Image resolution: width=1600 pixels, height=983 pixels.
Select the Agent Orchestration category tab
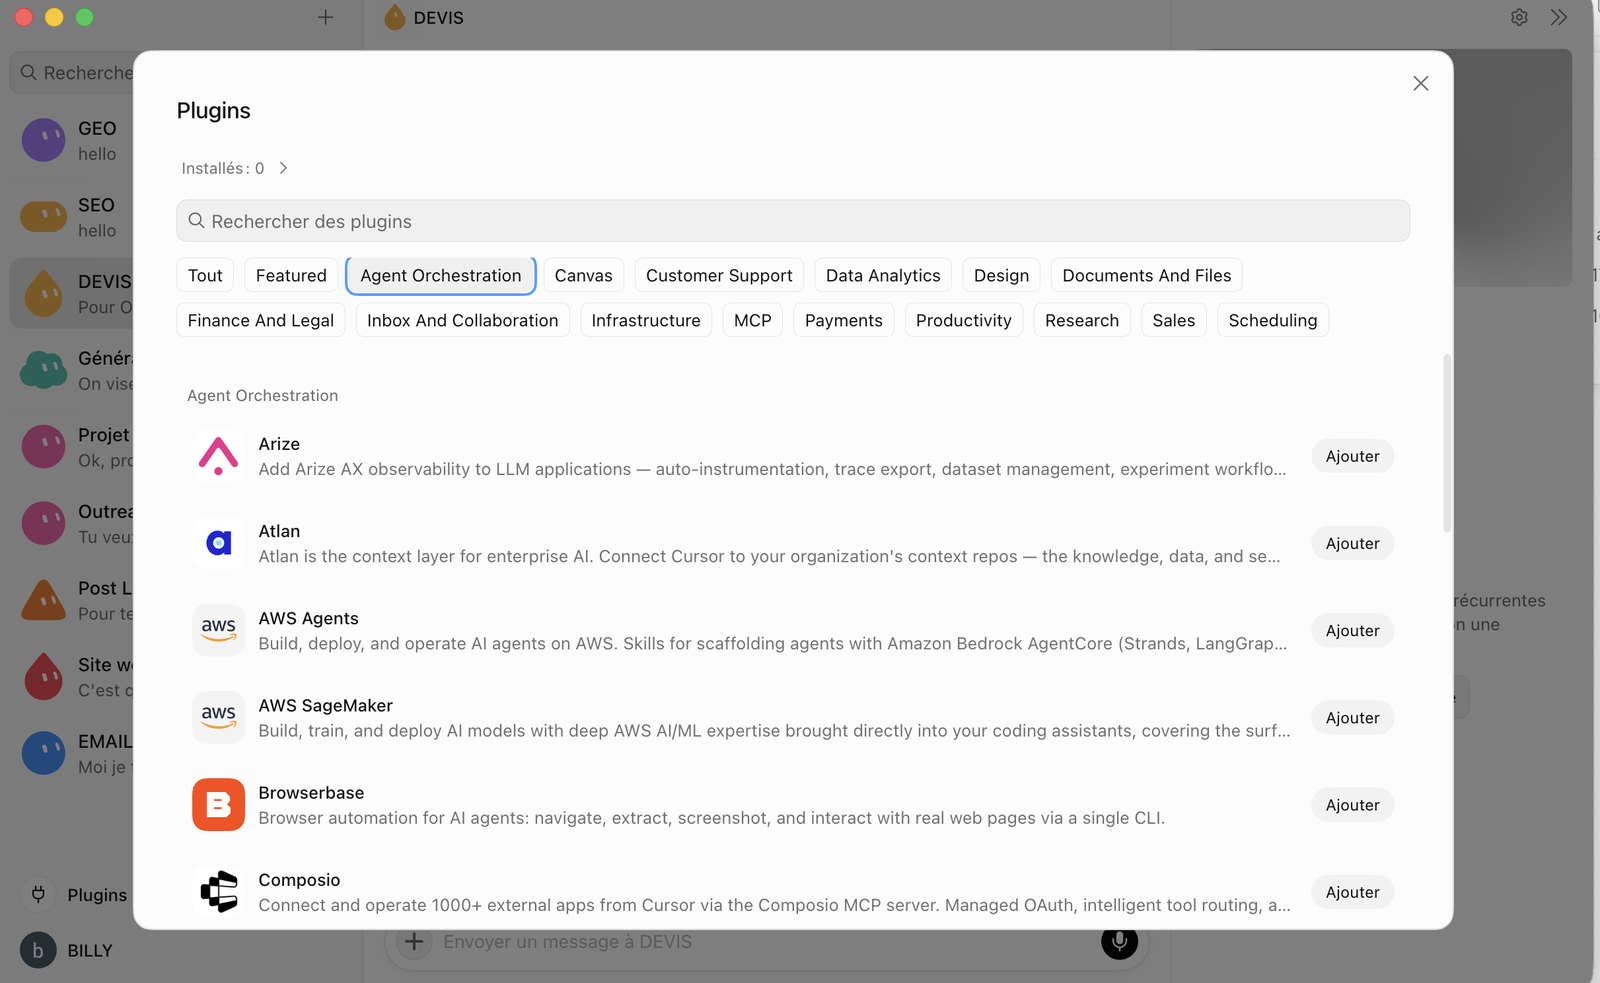[x=440, y=275]
